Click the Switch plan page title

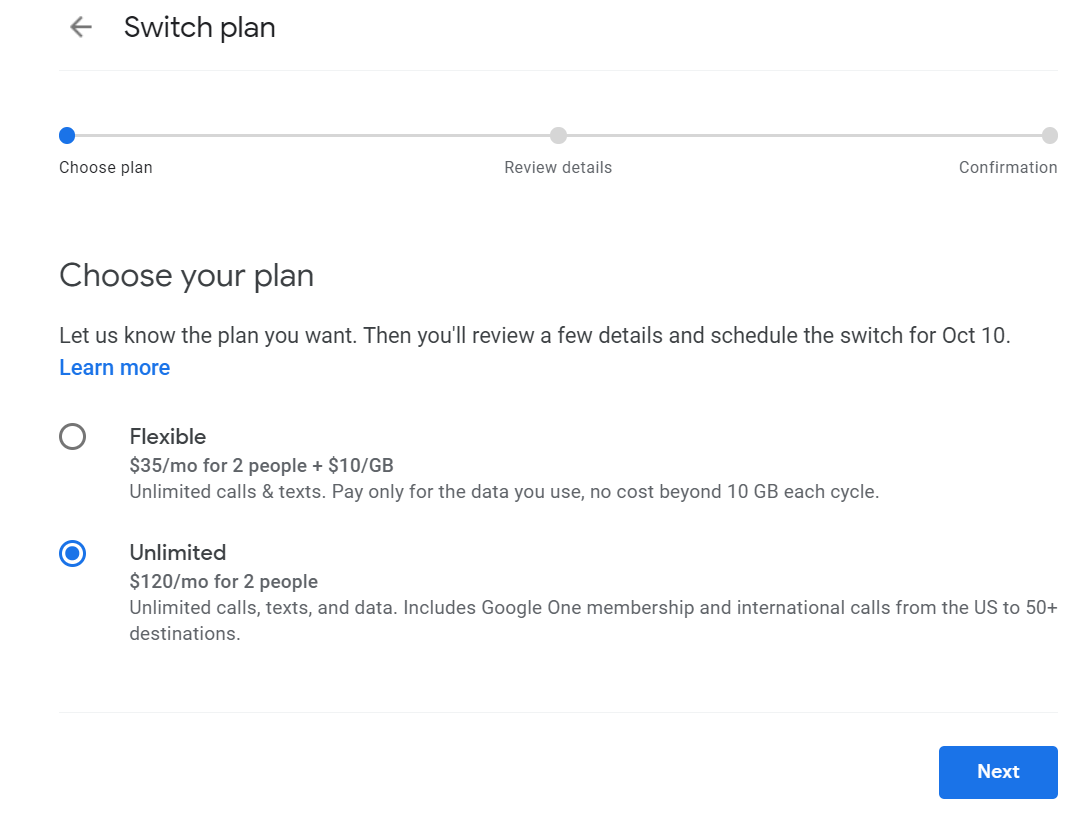tap(199, 27)
